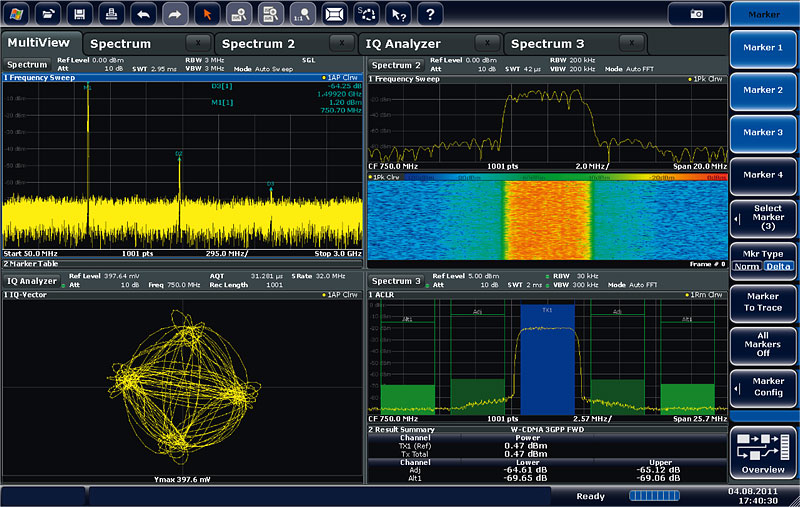800x507 pixels.
Task: Click the help question mark icon
Action: tap(429, 14)
